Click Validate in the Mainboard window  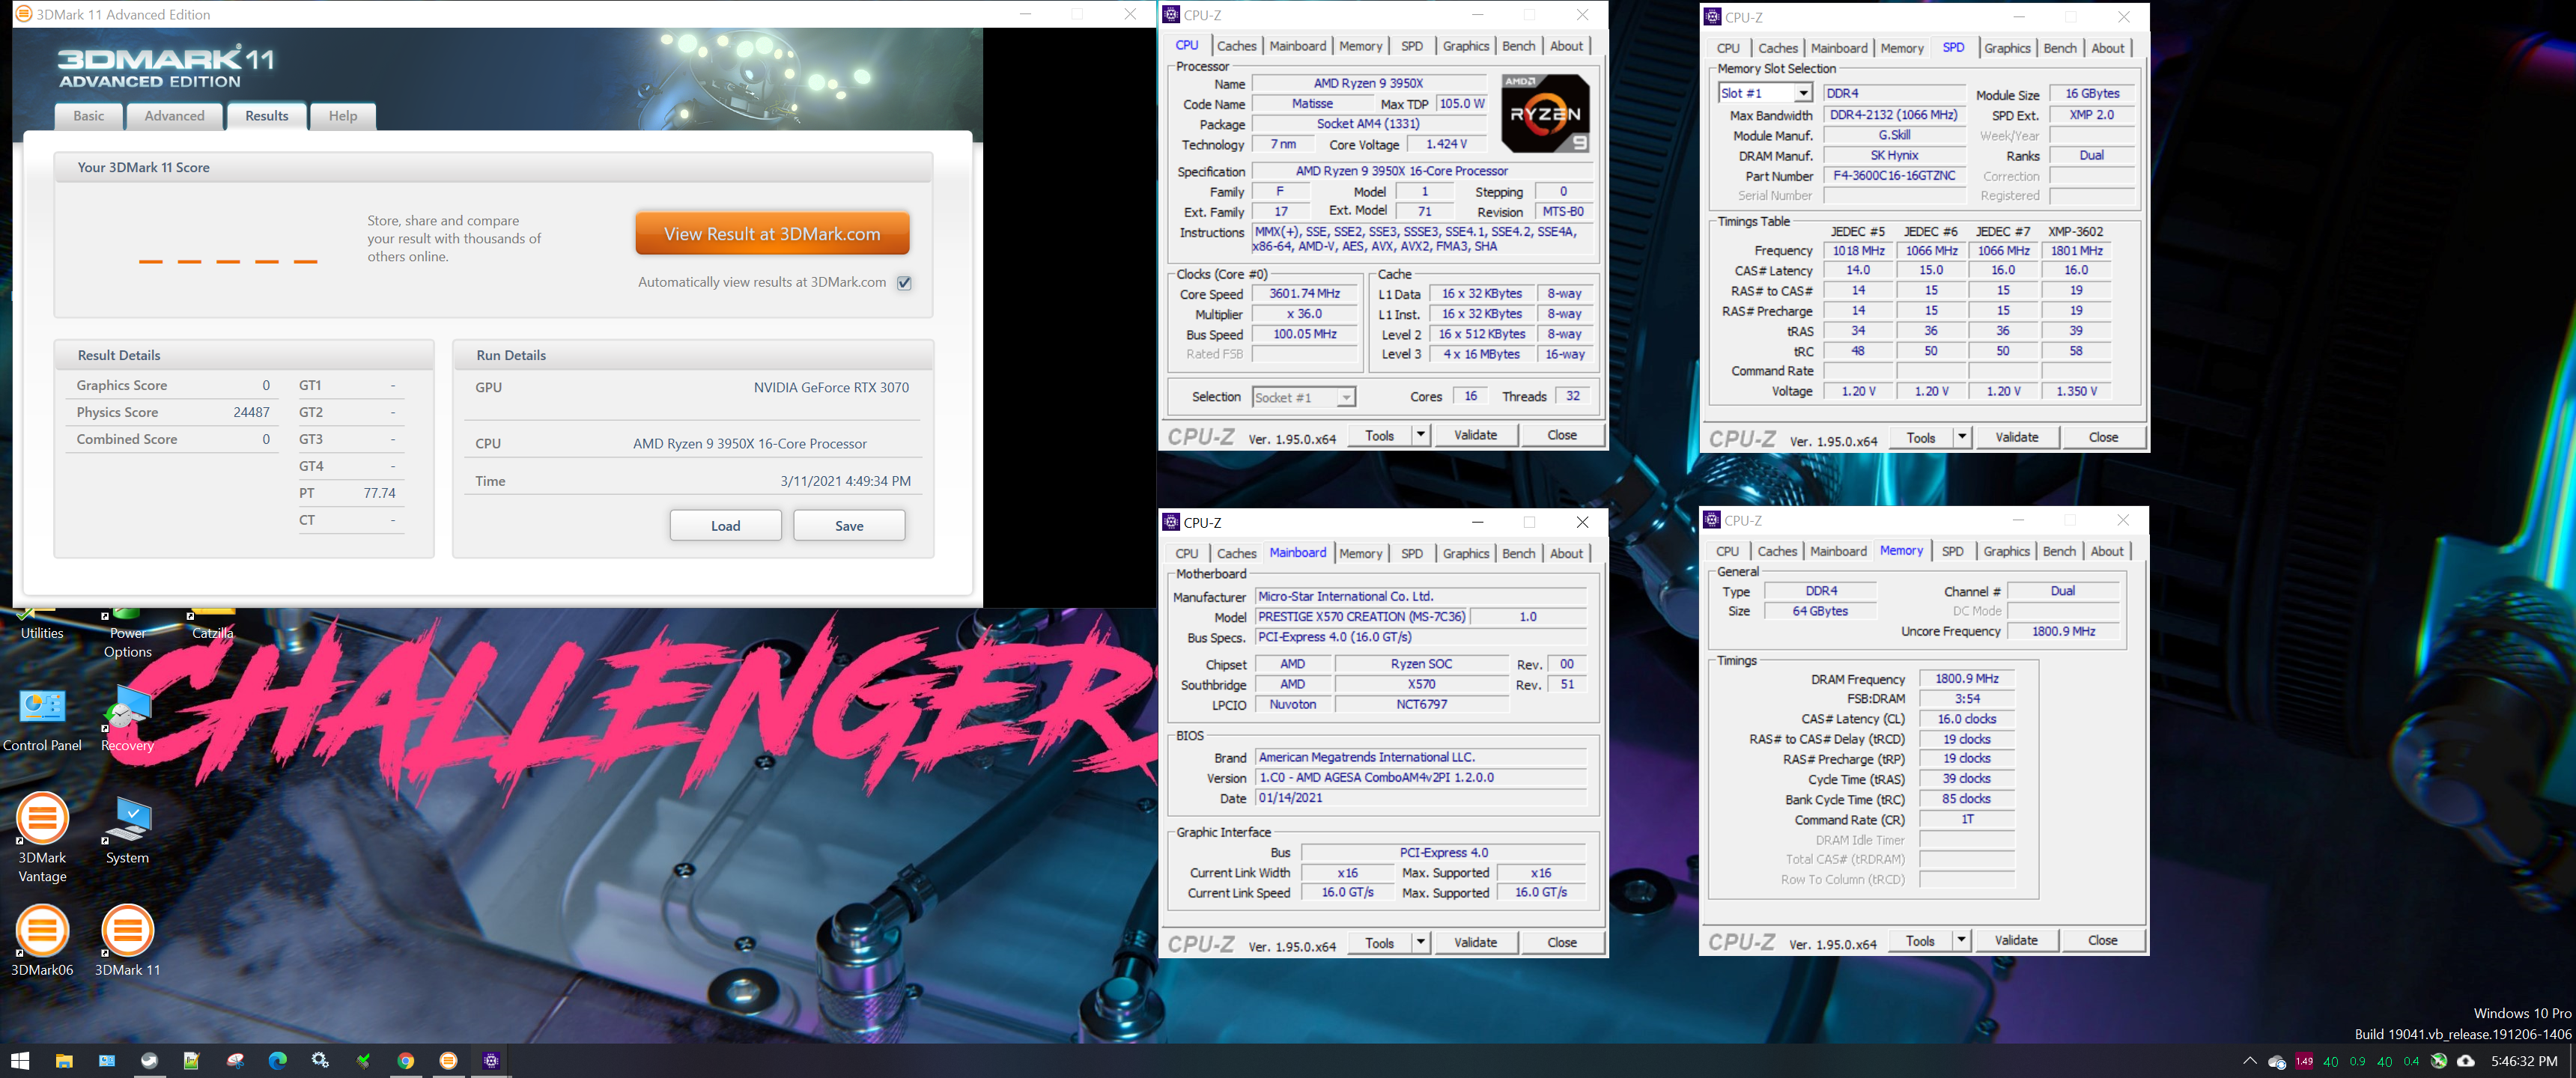click(x=1475, y=942)
